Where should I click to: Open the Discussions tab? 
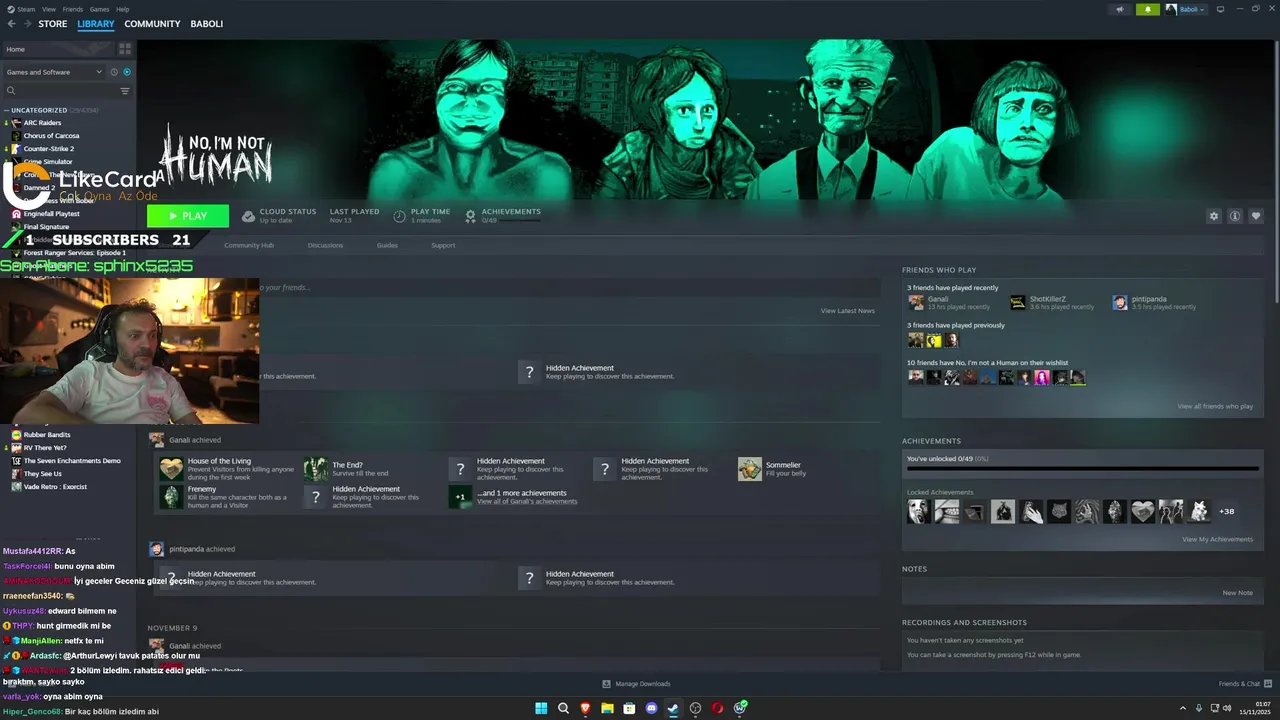pyautogui.click(x=325, y=245)
